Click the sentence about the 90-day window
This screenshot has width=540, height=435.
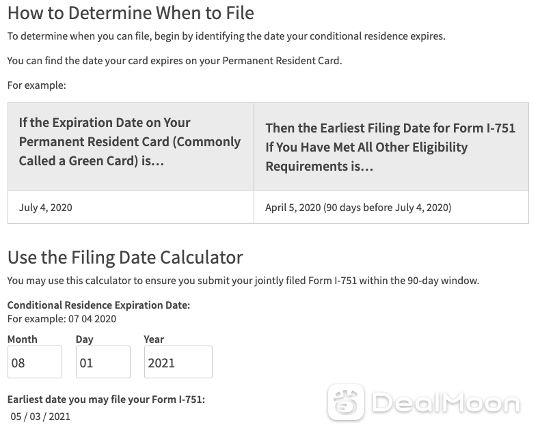point(243,281)
